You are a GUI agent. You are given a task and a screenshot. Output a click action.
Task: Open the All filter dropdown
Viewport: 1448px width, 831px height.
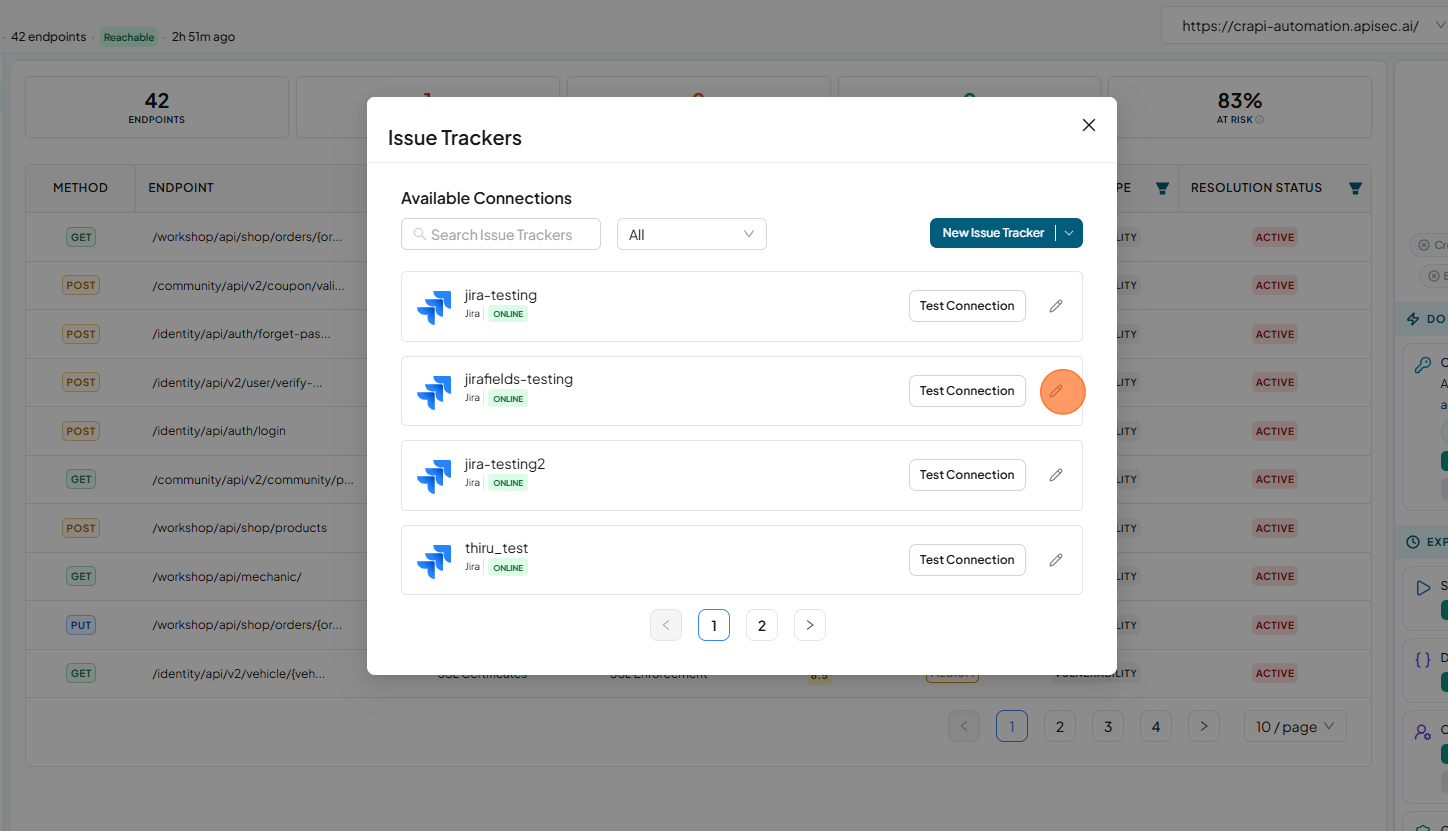tap(691, 234)
